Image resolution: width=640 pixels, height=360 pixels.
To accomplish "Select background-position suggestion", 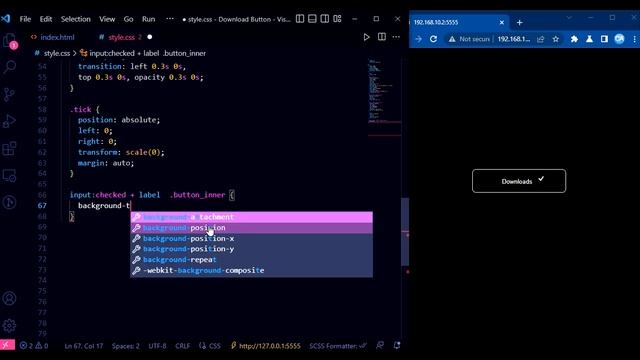I will click(251, 228).
